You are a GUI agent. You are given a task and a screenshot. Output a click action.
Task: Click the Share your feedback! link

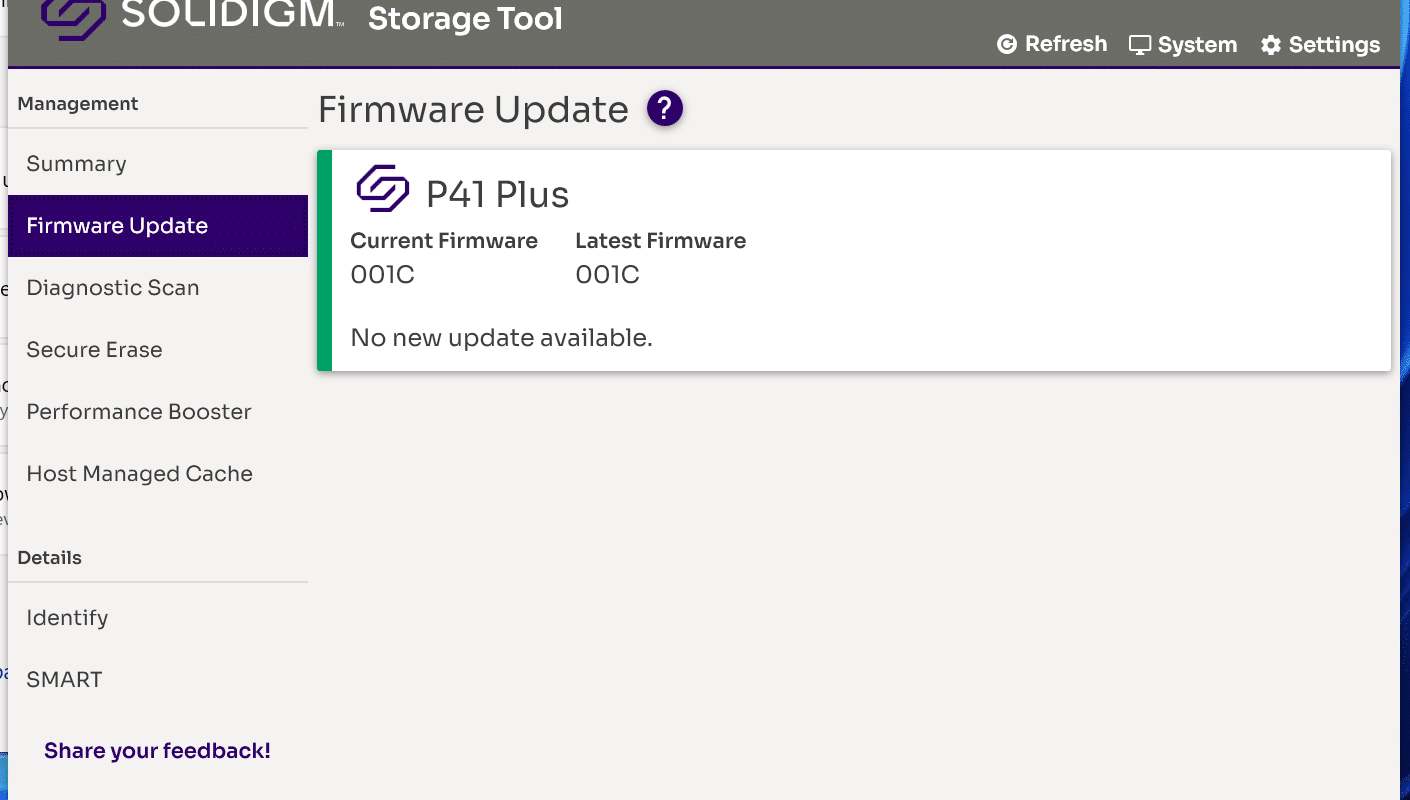pyautogui.click(x=157, y=751)
